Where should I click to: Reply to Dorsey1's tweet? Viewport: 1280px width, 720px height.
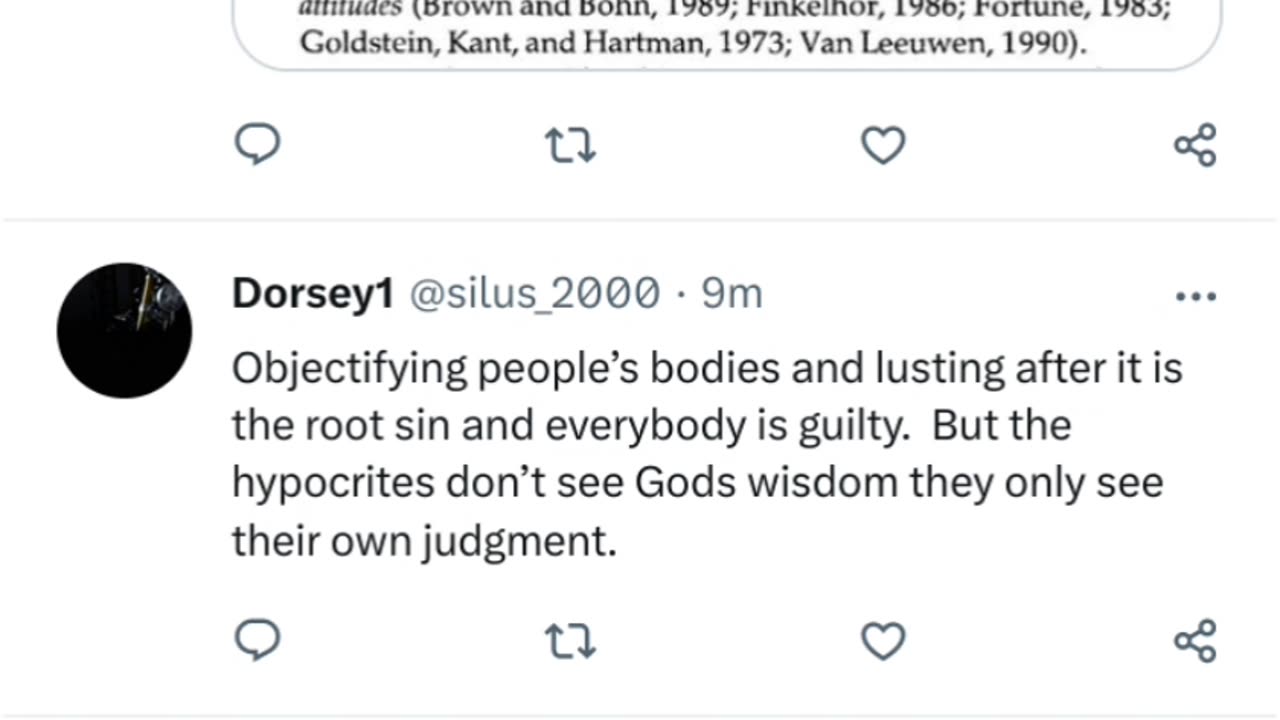[257, 640]
